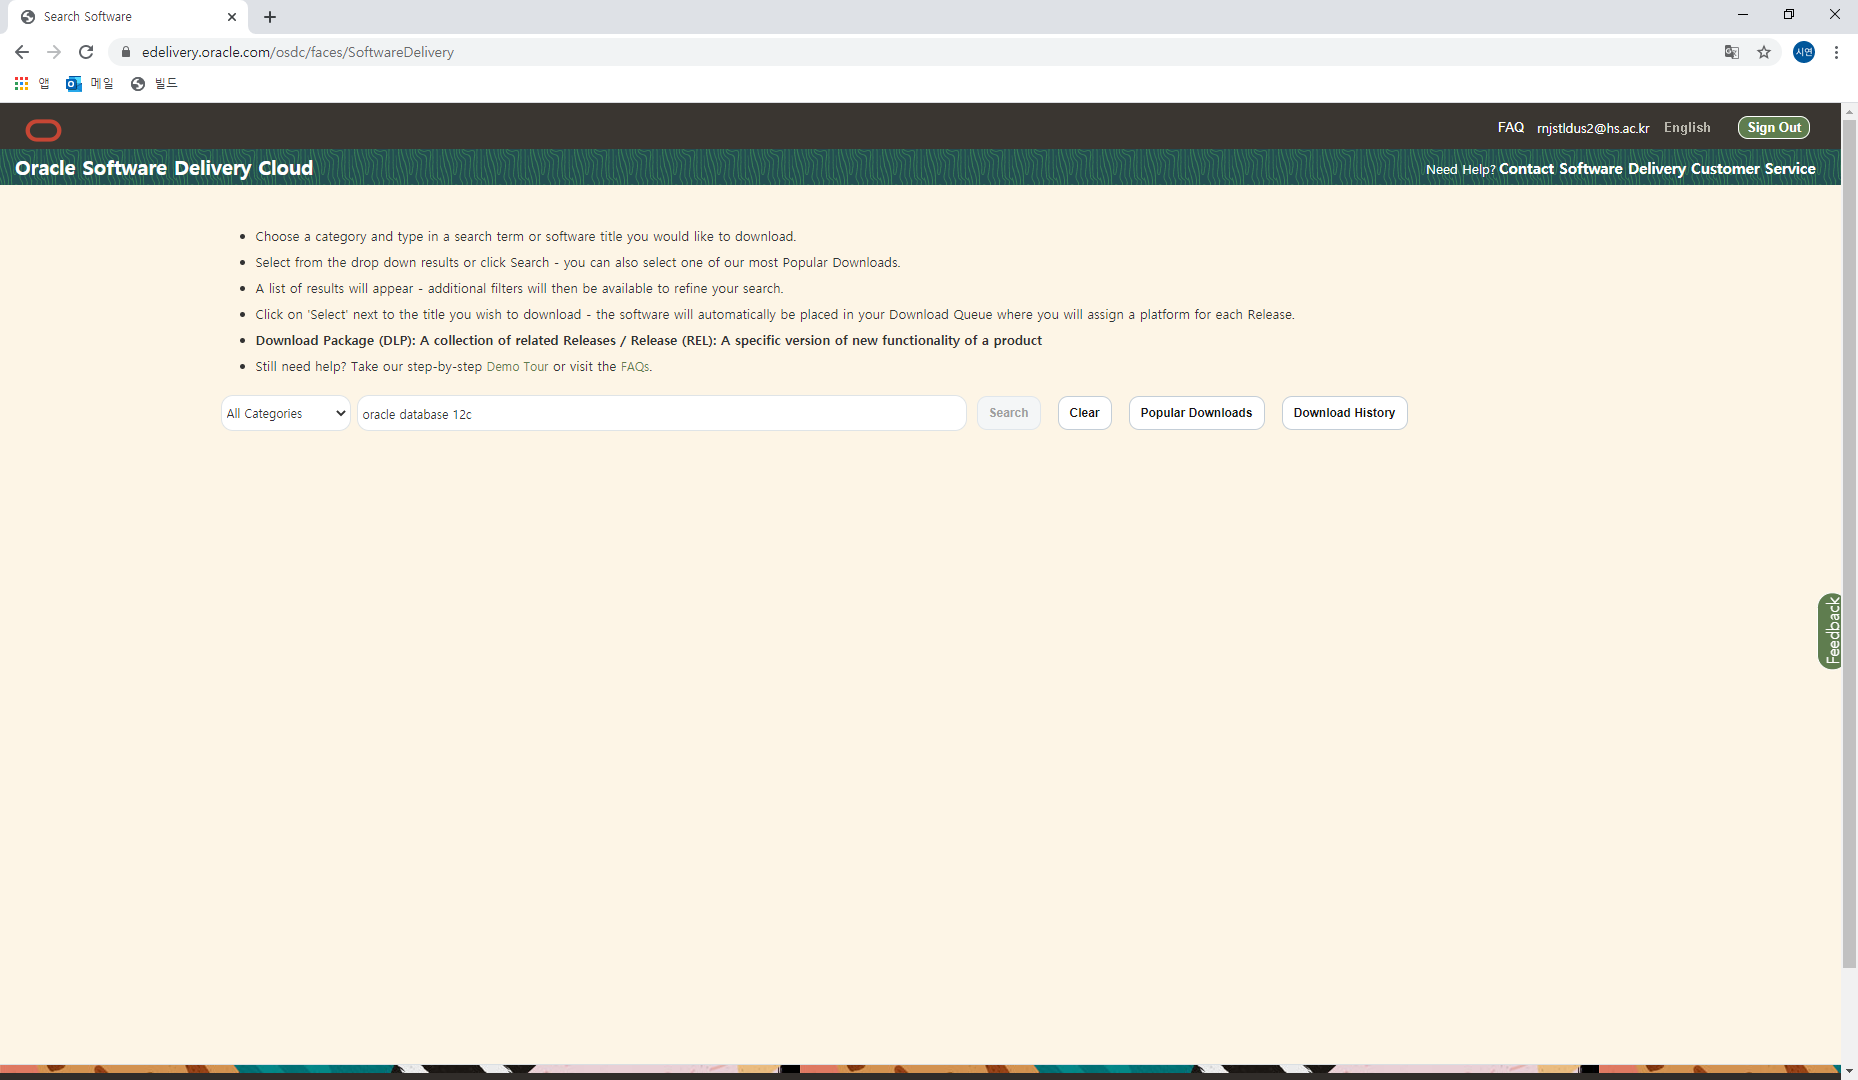Click the search field containing oracle database 12c
The height and width of the screenshot is (1080, 1858).
coord(661,413)
